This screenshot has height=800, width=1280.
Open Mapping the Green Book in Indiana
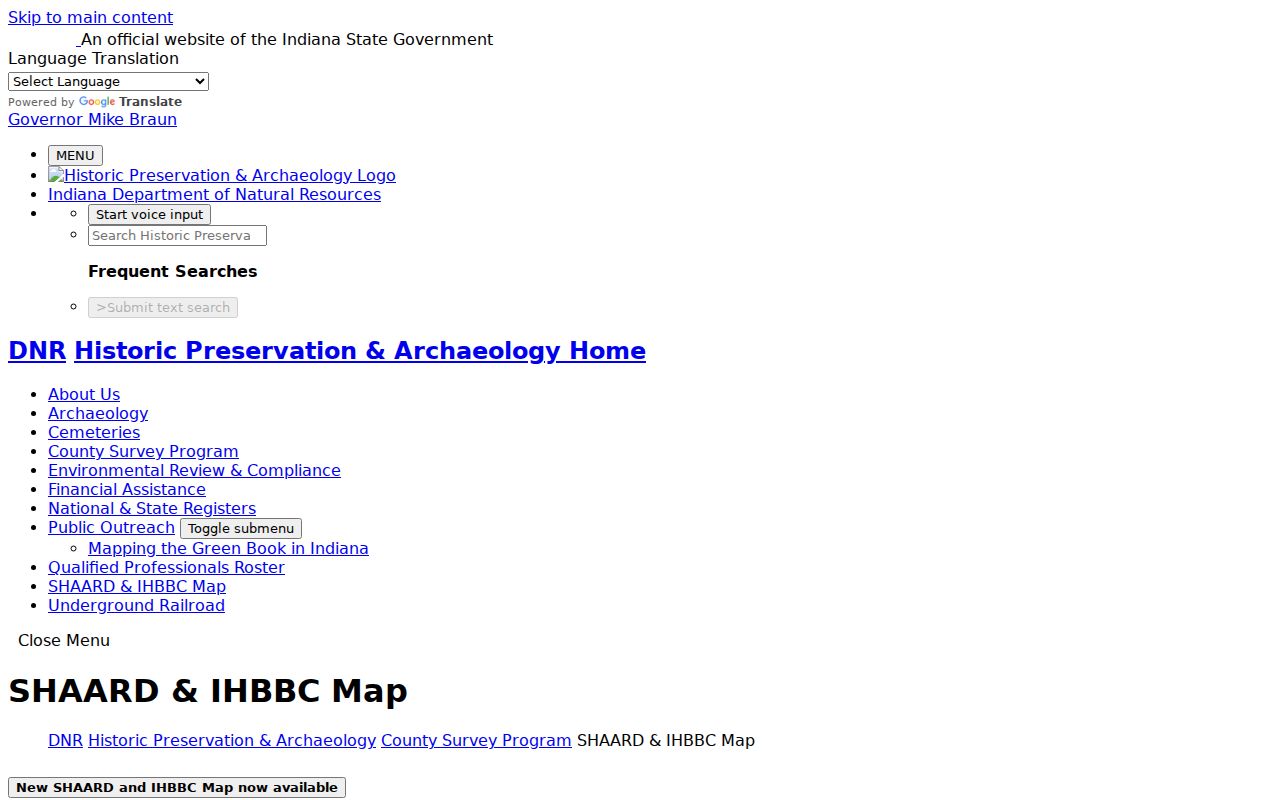coord(228,548)
